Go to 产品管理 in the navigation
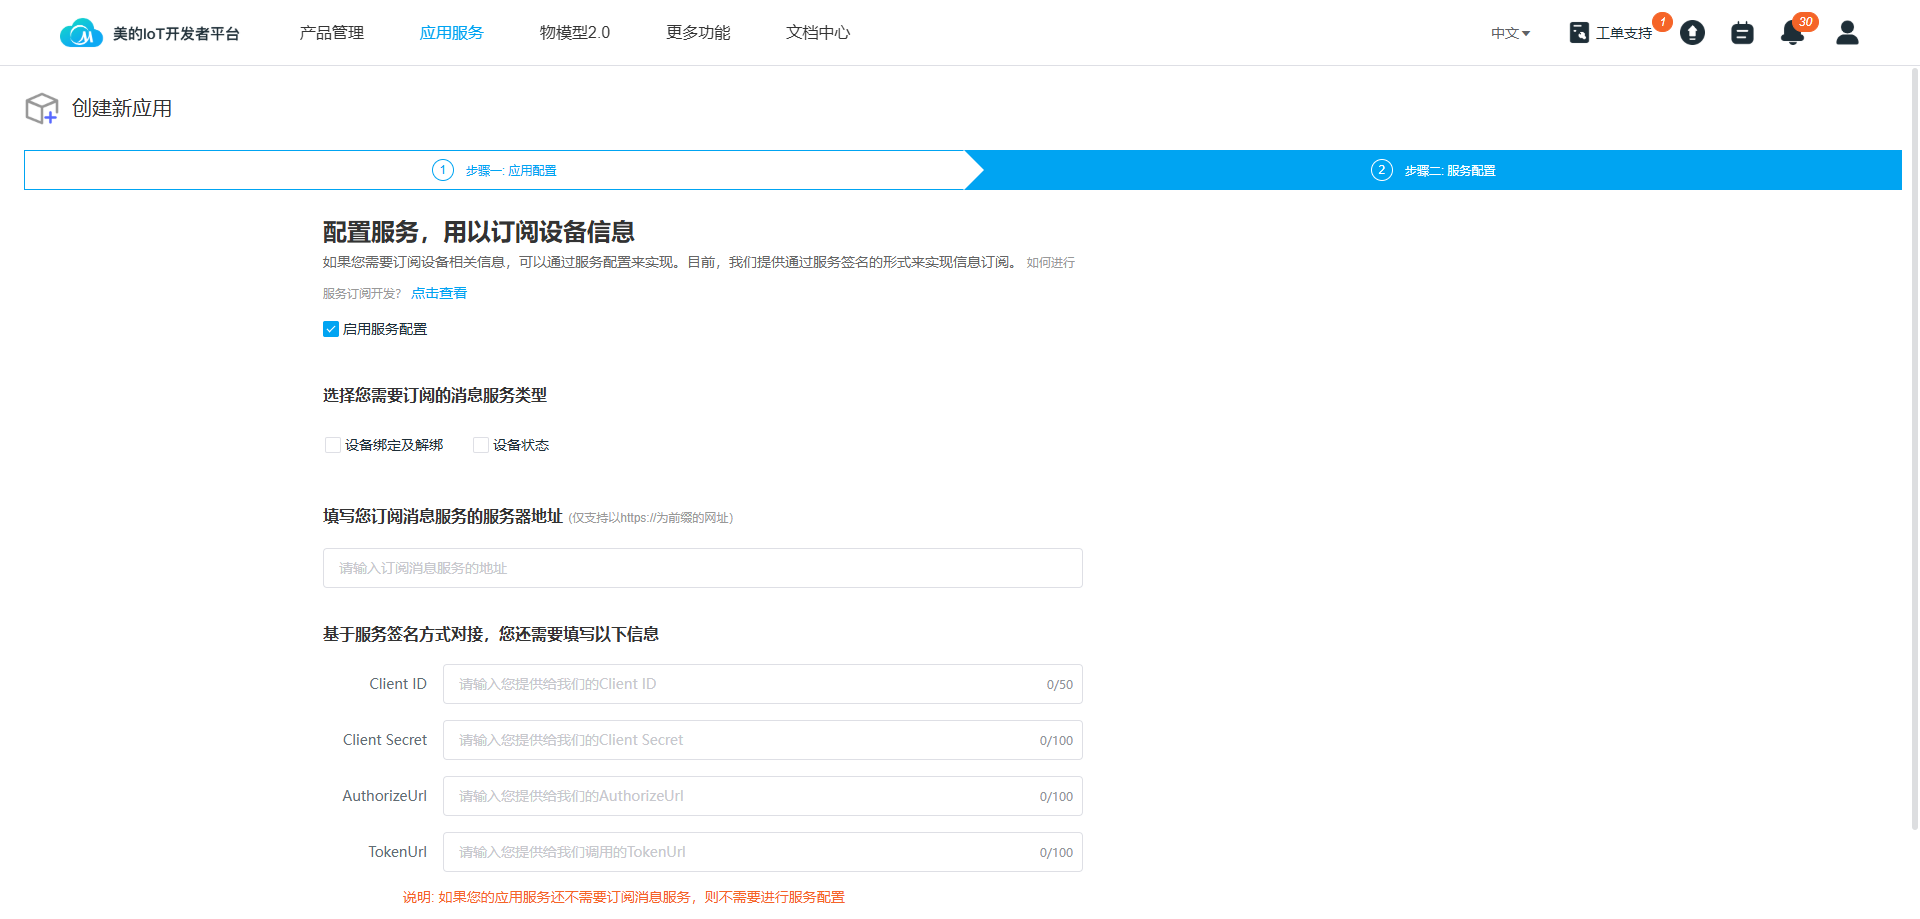 click(x=331, y=33)
